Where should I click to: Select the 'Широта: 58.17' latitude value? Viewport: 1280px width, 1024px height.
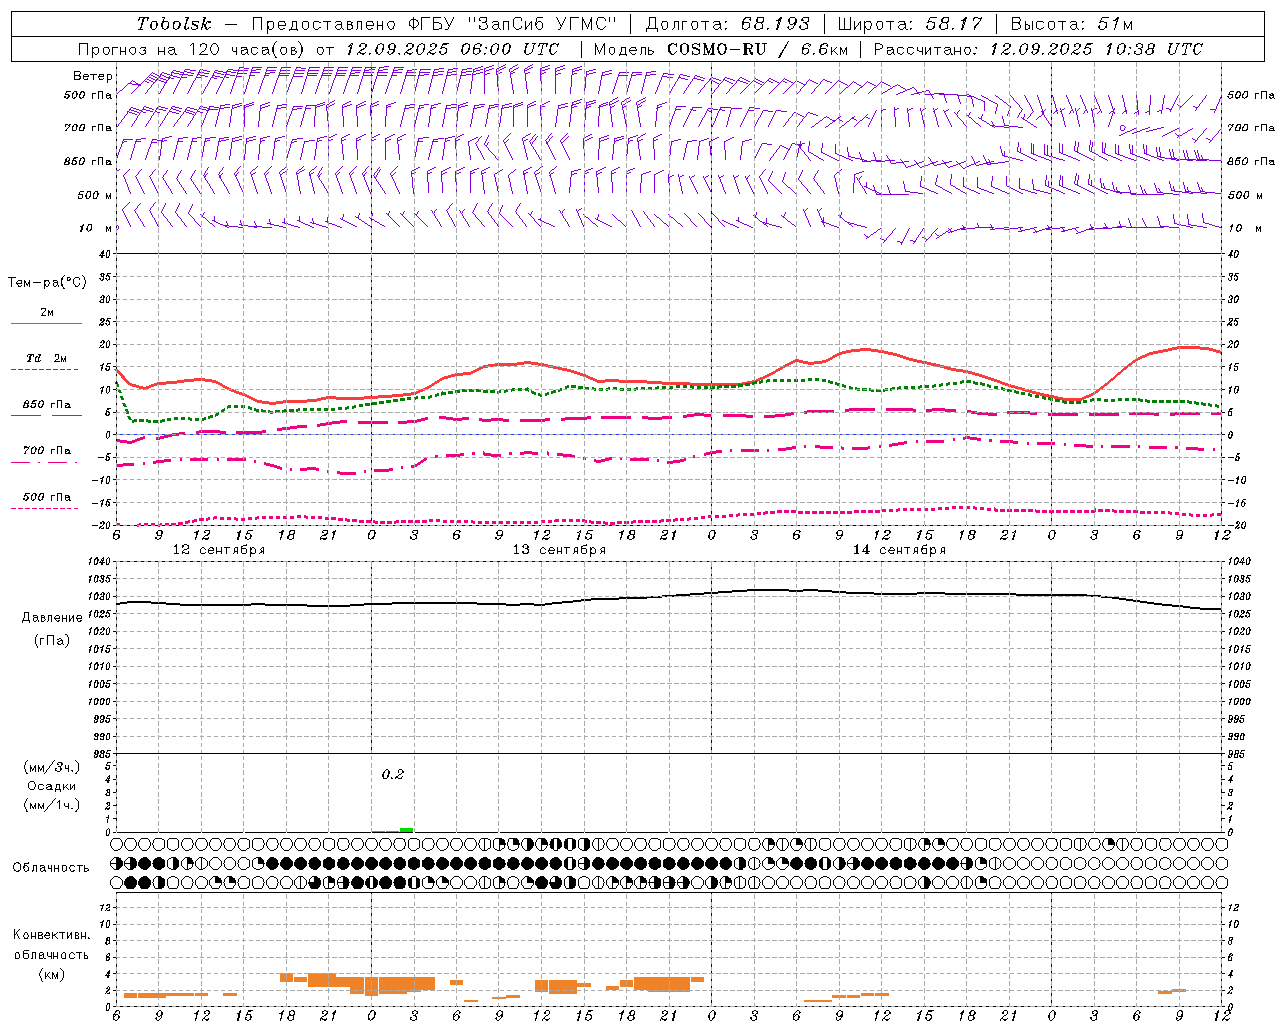[910, 24]
